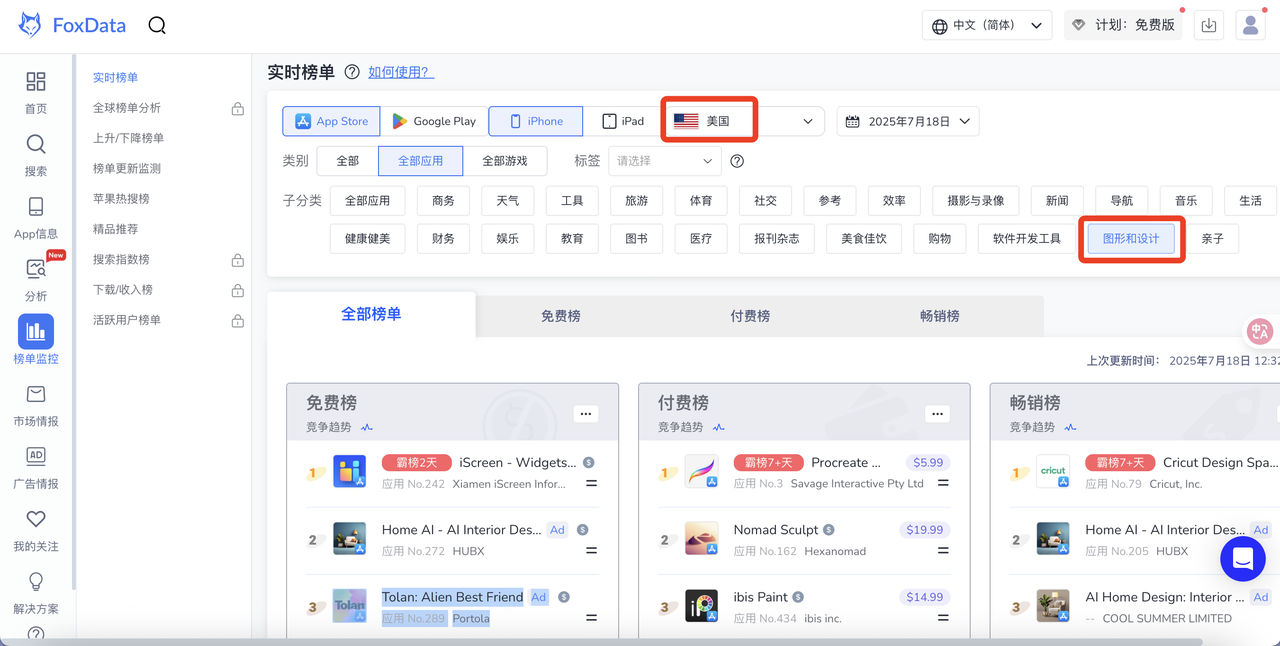Open the search magnifier in the header
Screen dimensions: 1280x646
157,26
